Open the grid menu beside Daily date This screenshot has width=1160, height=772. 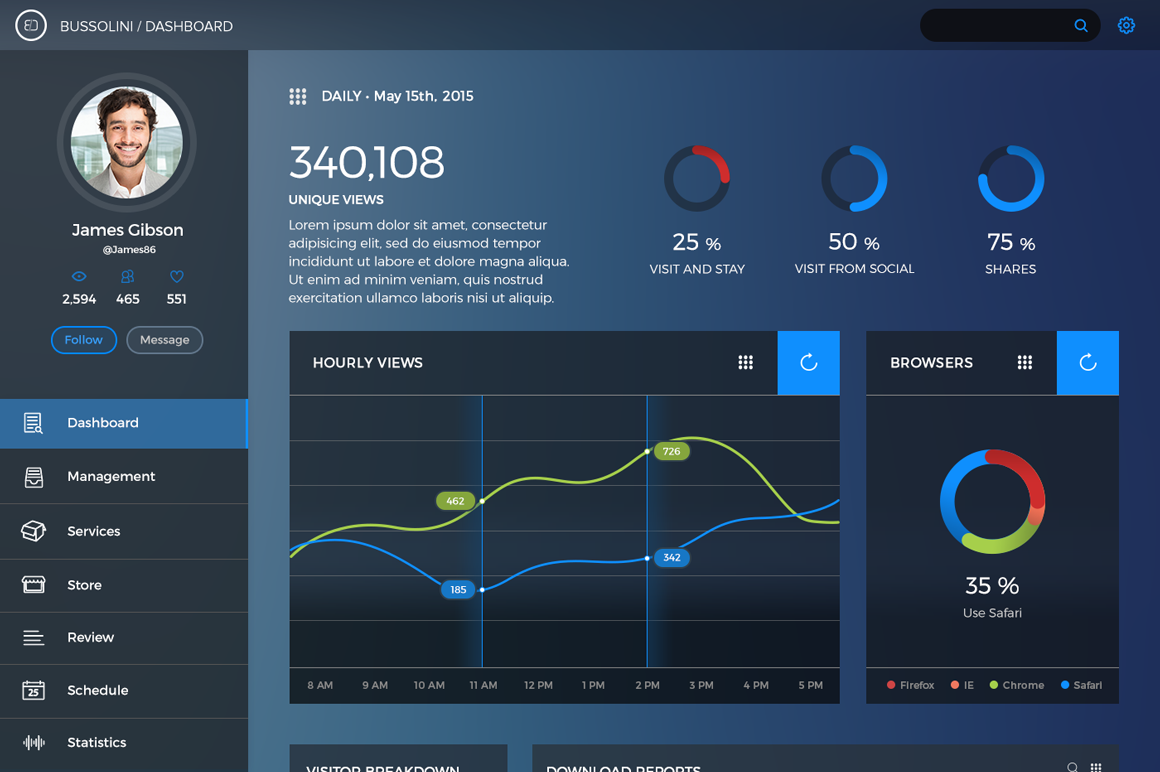pos(298,97)
